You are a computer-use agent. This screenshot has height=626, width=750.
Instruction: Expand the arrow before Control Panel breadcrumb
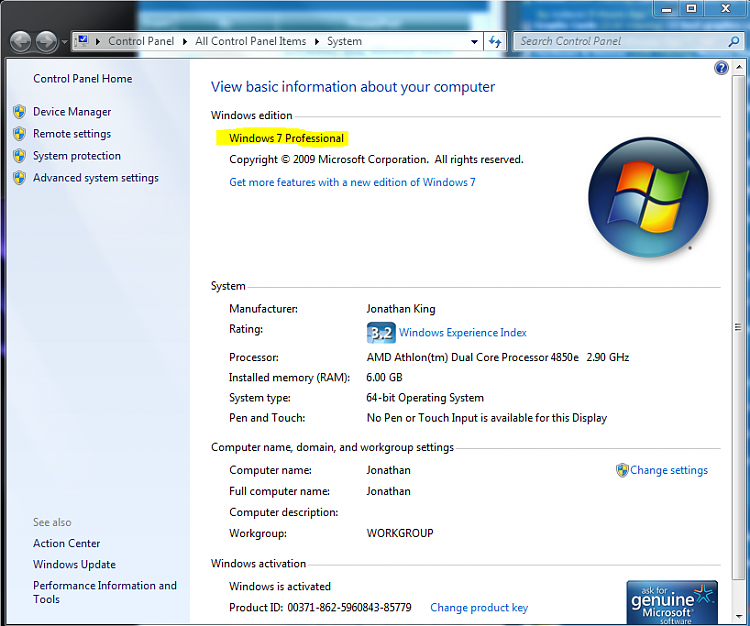98,42
